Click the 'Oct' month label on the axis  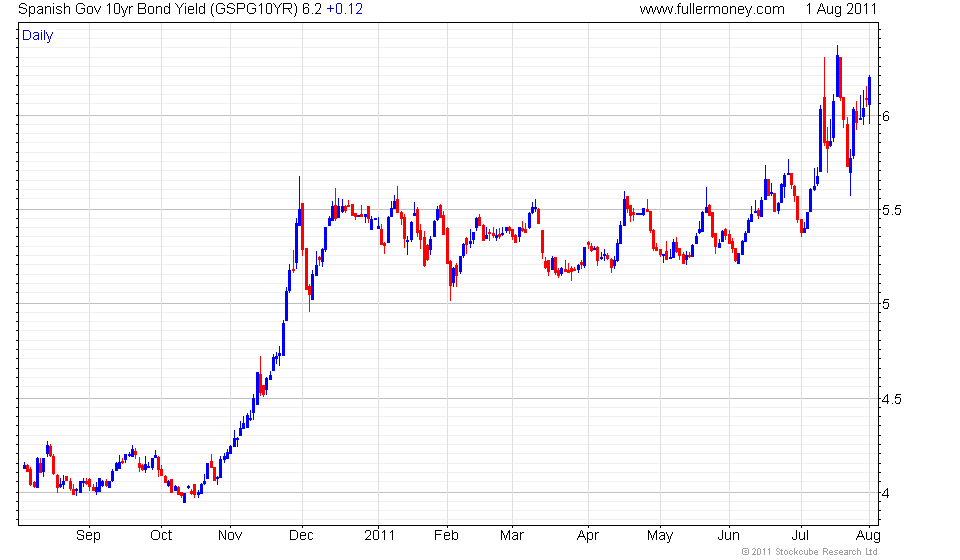click(x=161, y=536)
